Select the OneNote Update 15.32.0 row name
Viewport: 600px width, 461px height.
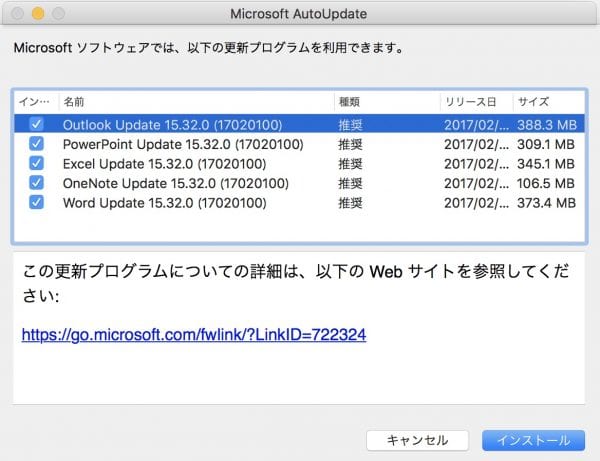[x=176, y=184]
